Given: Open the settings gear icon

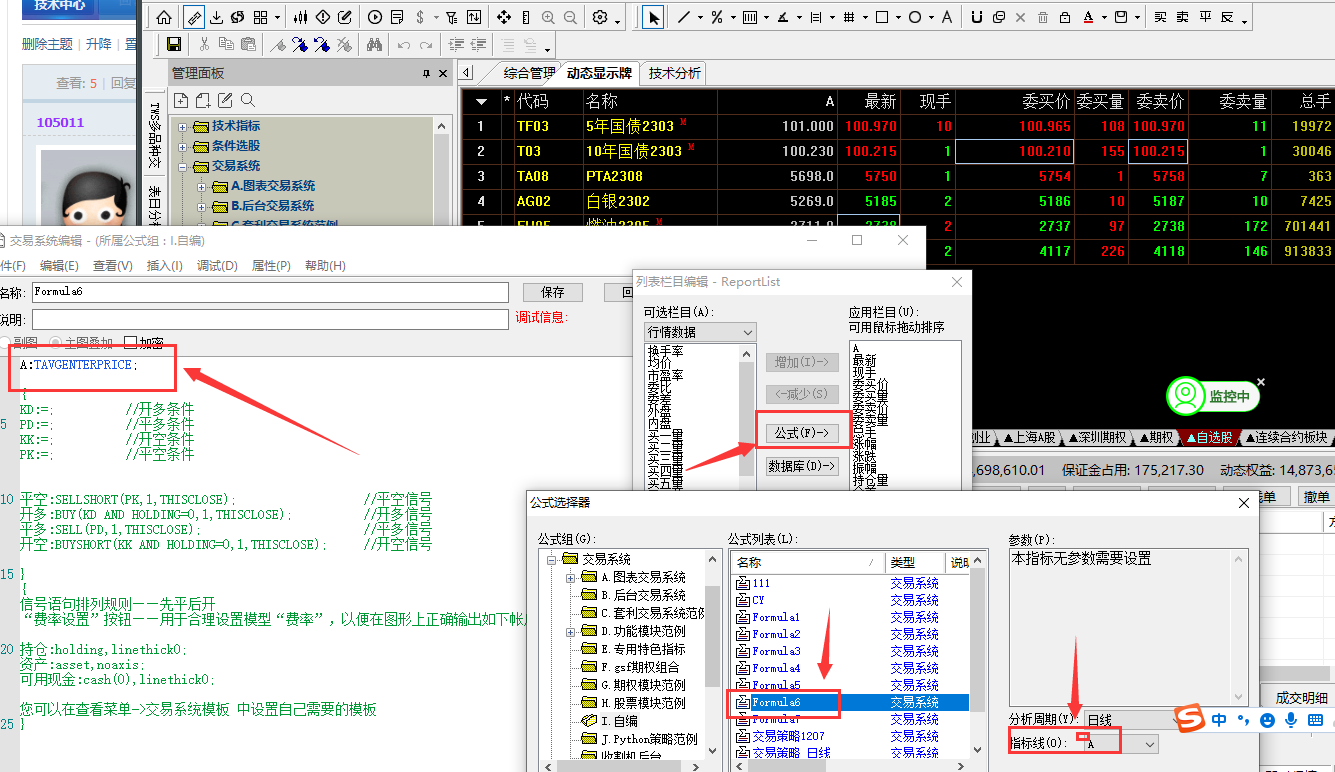Looking at the screenshot, I should pos(600,18).
